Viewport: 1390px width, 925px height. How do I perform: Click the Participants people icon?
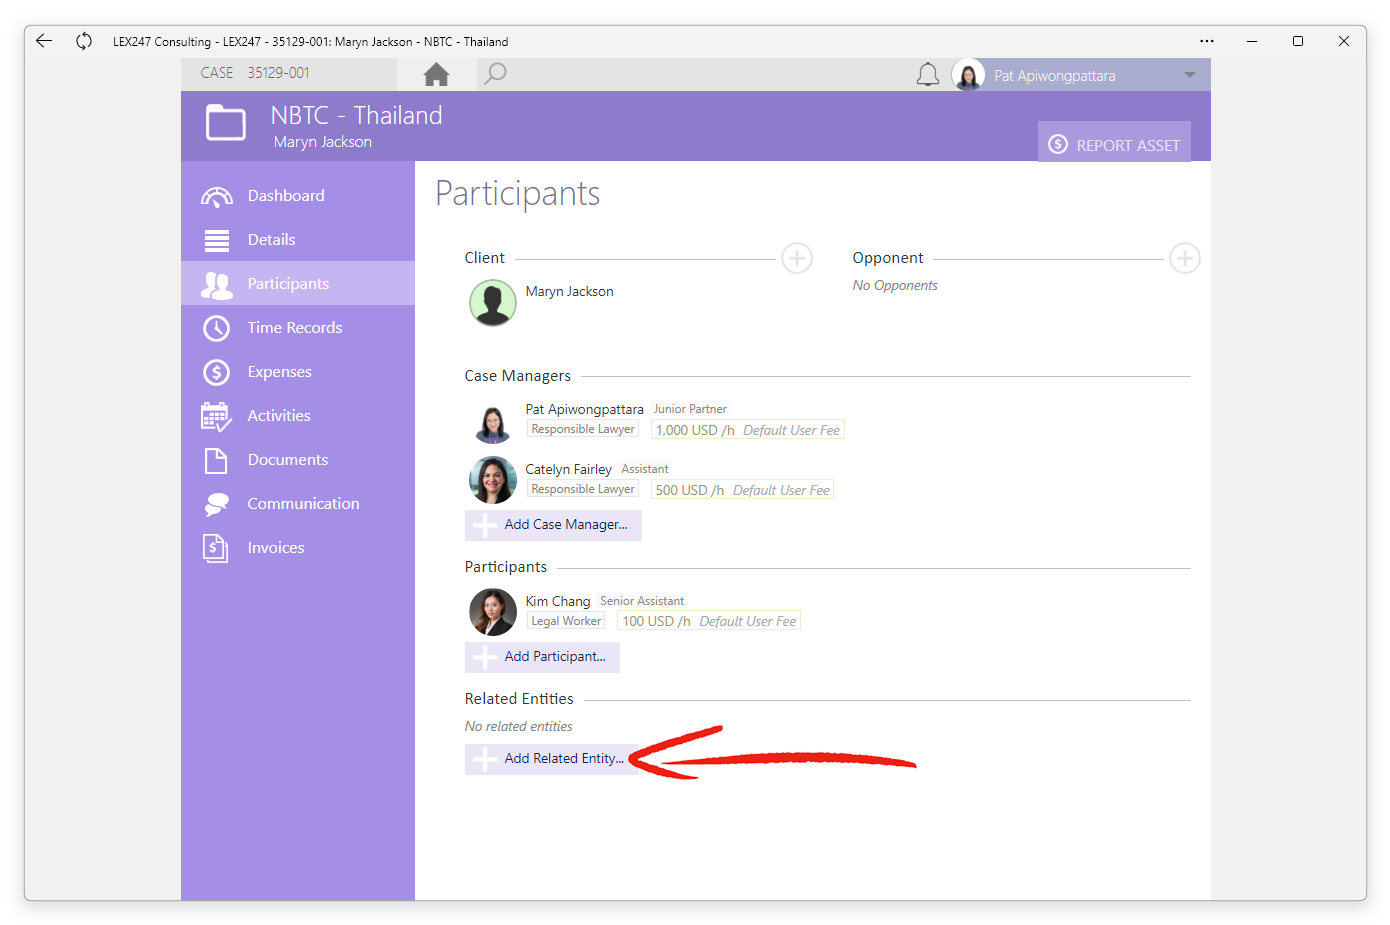(216, 285)
